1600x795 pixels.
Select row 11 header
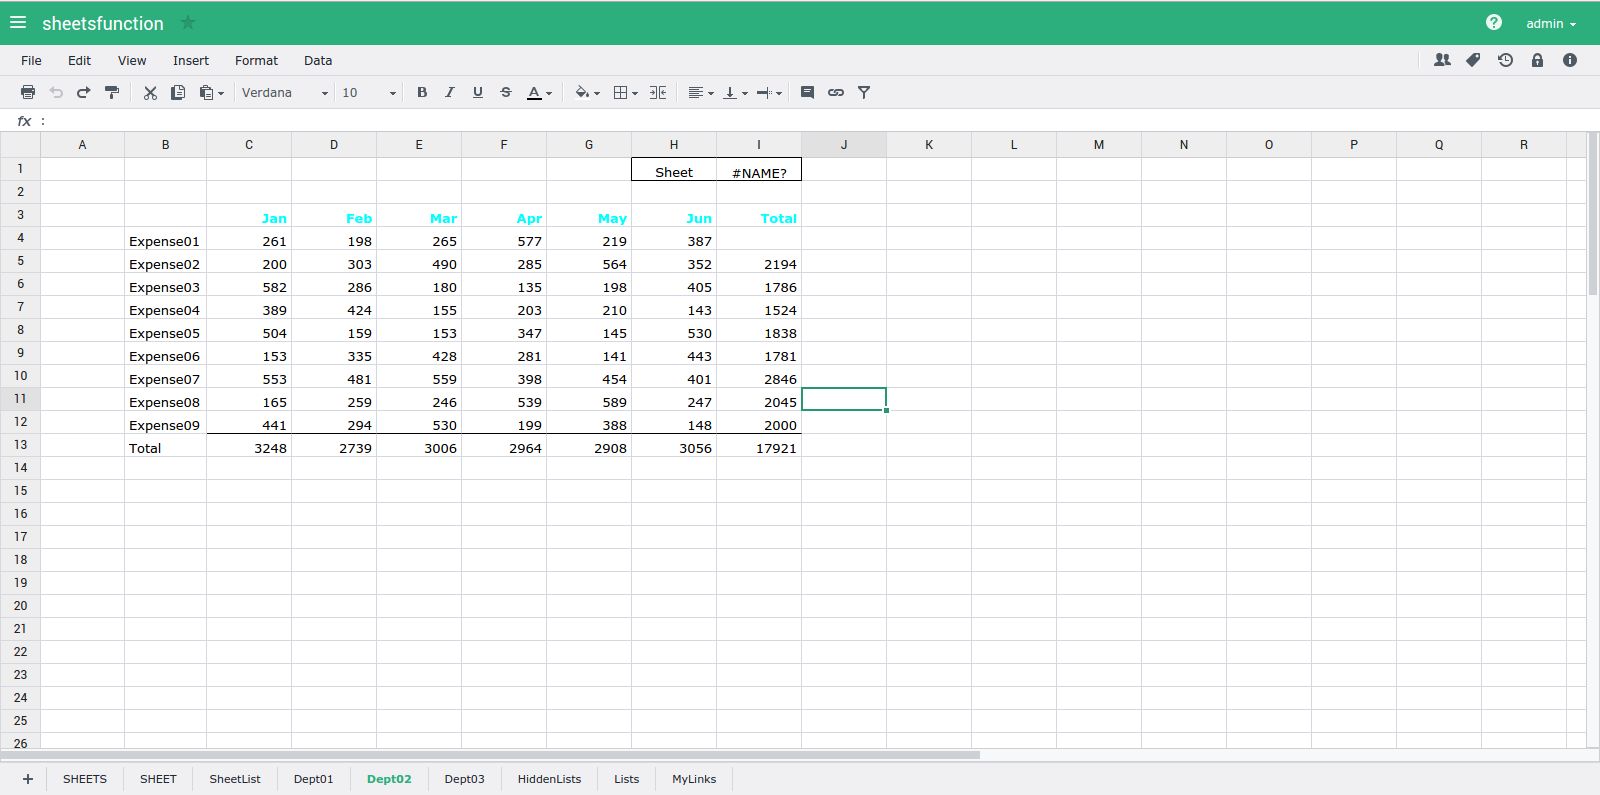tap(20, 399)
